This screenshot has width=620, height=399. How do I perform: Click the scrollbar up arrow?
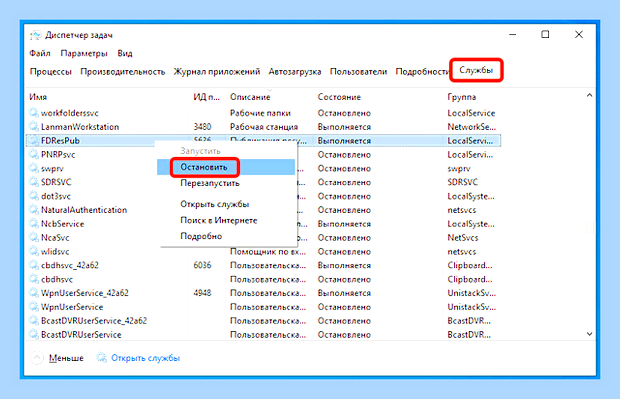click(x=589, y=95)
